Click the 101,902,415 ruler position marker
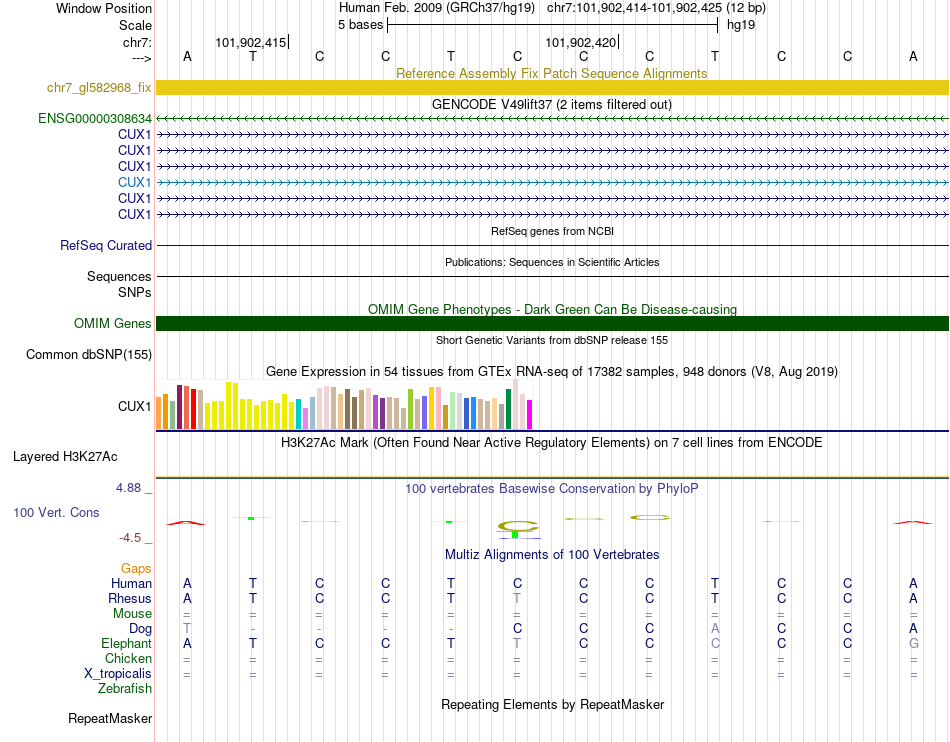 251,42
